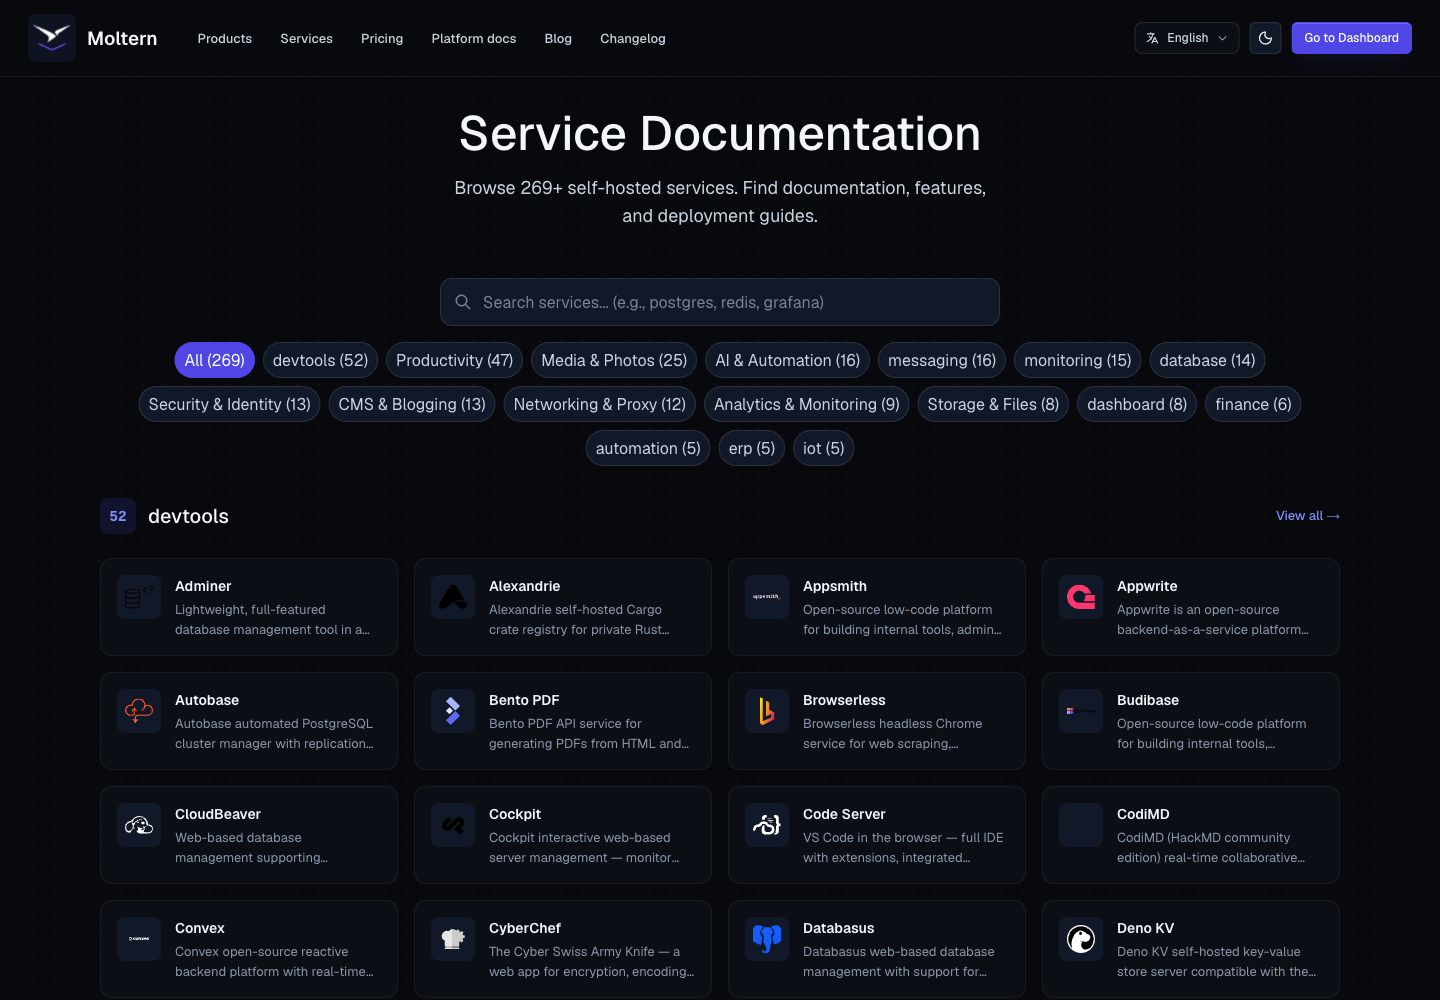This screenshot has width=1440, height=1000.
Task: Filter by Networking & Proxy (12)
Action: (599, 404)
